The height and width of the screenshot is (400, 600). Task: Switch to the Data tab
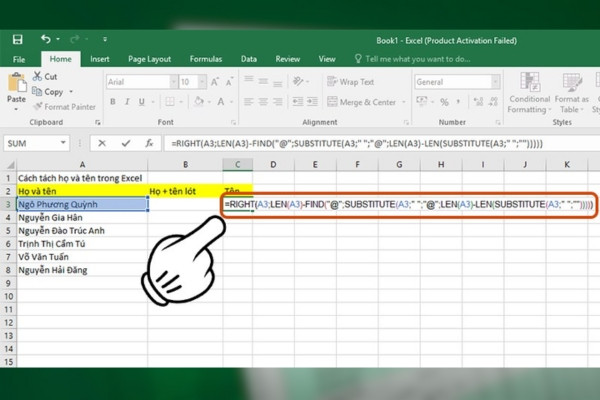pos(249,59)
